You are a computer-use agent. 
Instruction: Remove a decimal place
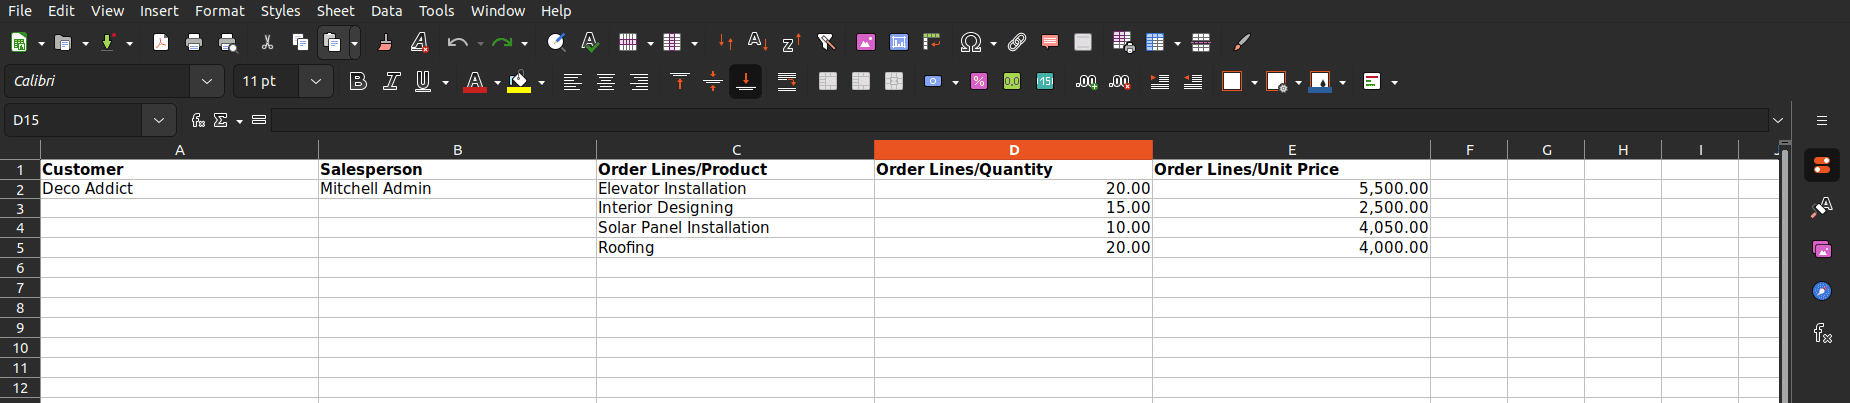[x=1120, y=81]
